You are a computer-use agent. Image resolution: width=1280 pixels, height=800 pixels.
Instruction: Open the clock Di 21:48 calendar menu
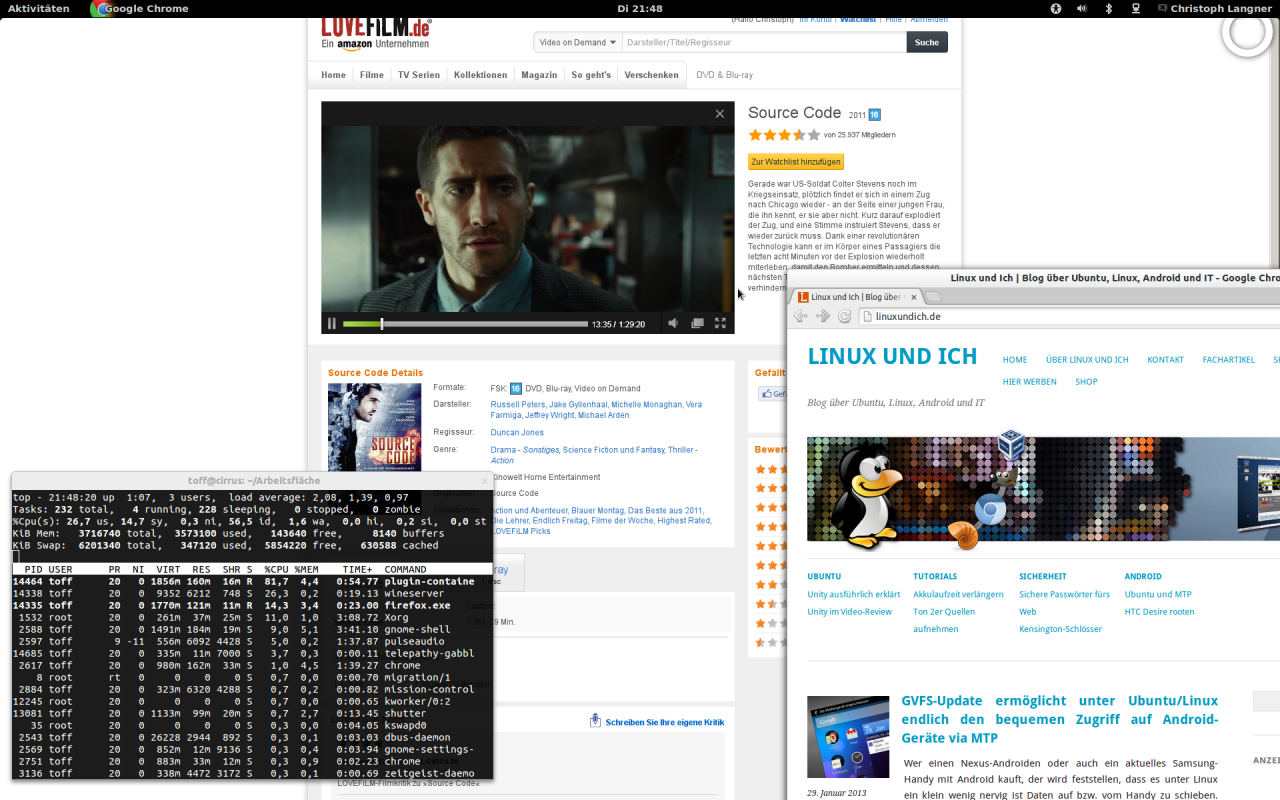pyautogui.click(x=640, y=8)
